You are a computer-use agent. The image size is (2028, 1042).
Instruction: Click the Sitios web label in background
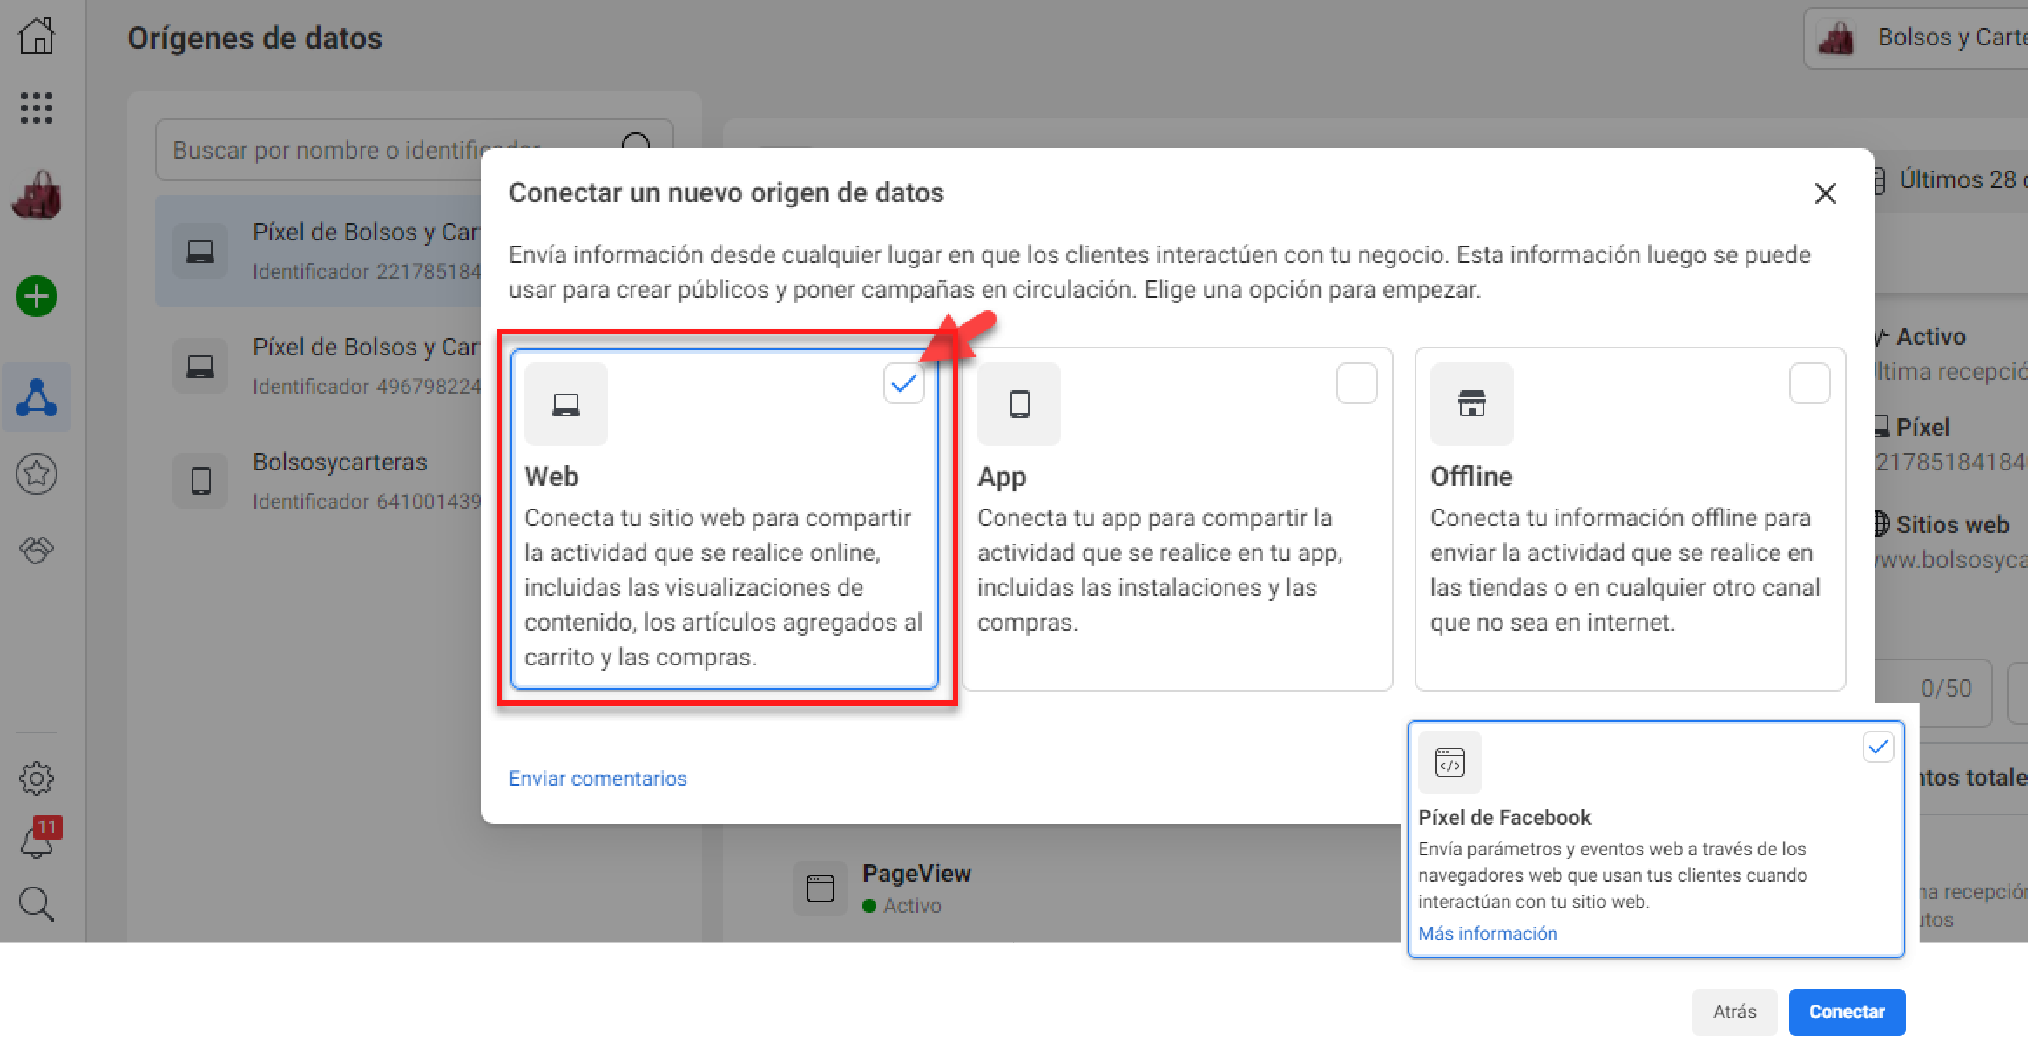point(1952,525)
